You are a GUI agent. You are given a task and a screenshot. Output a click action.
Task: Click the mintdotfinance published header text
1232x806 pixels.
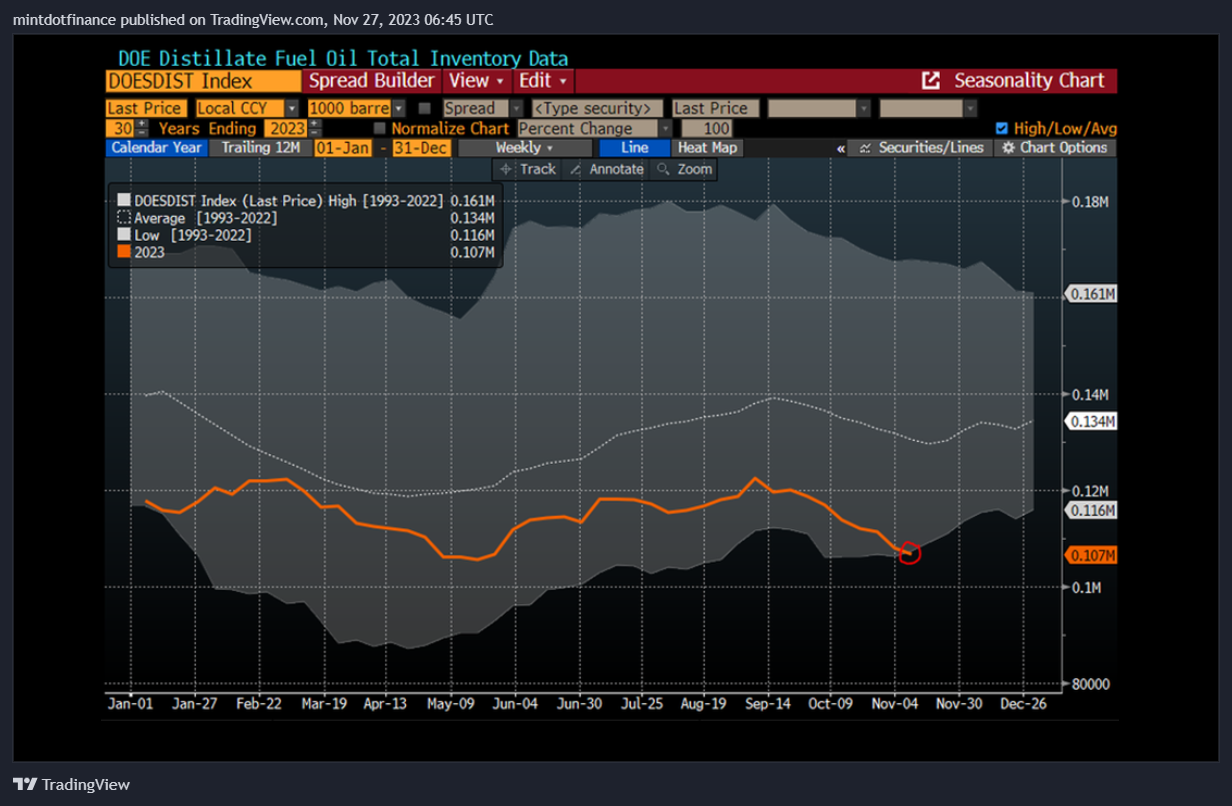click(253, 20)
